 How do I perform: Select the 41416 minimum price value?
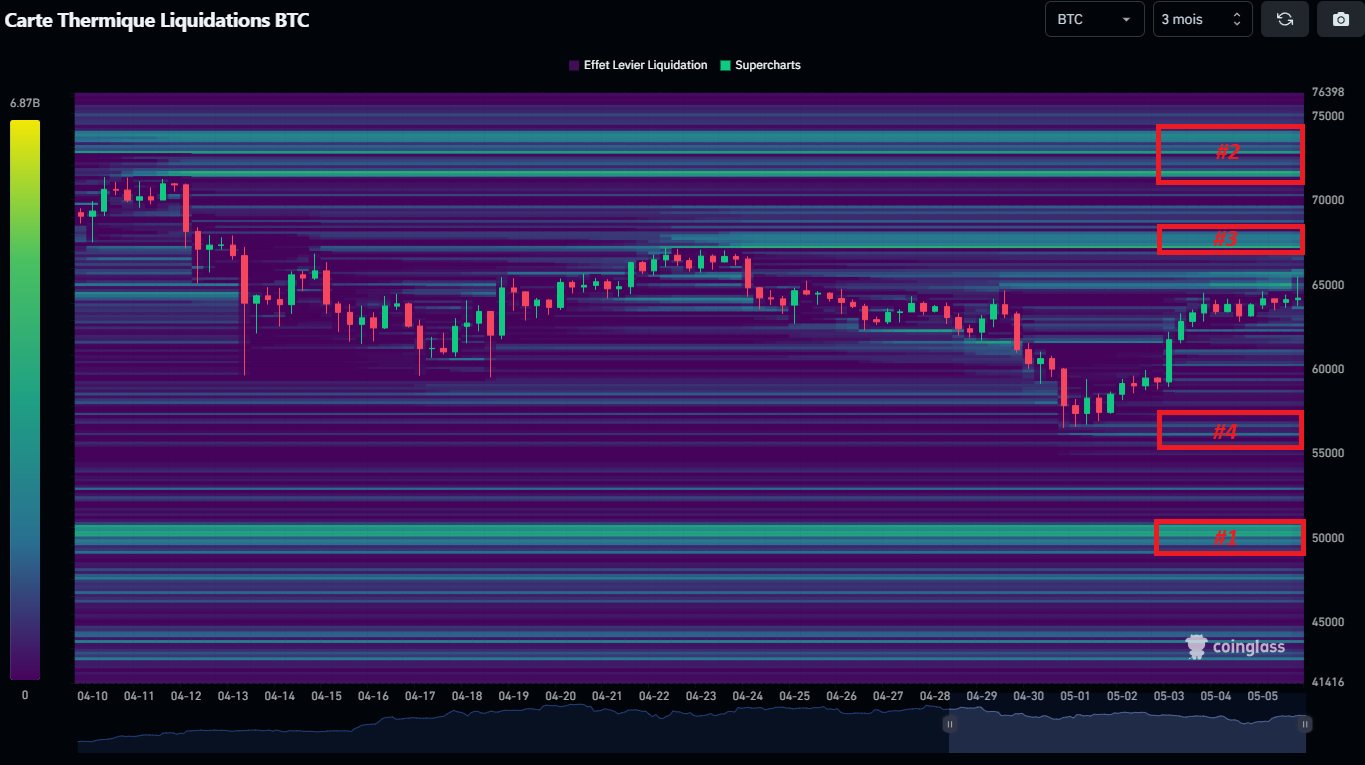(x=1328, y=681)
